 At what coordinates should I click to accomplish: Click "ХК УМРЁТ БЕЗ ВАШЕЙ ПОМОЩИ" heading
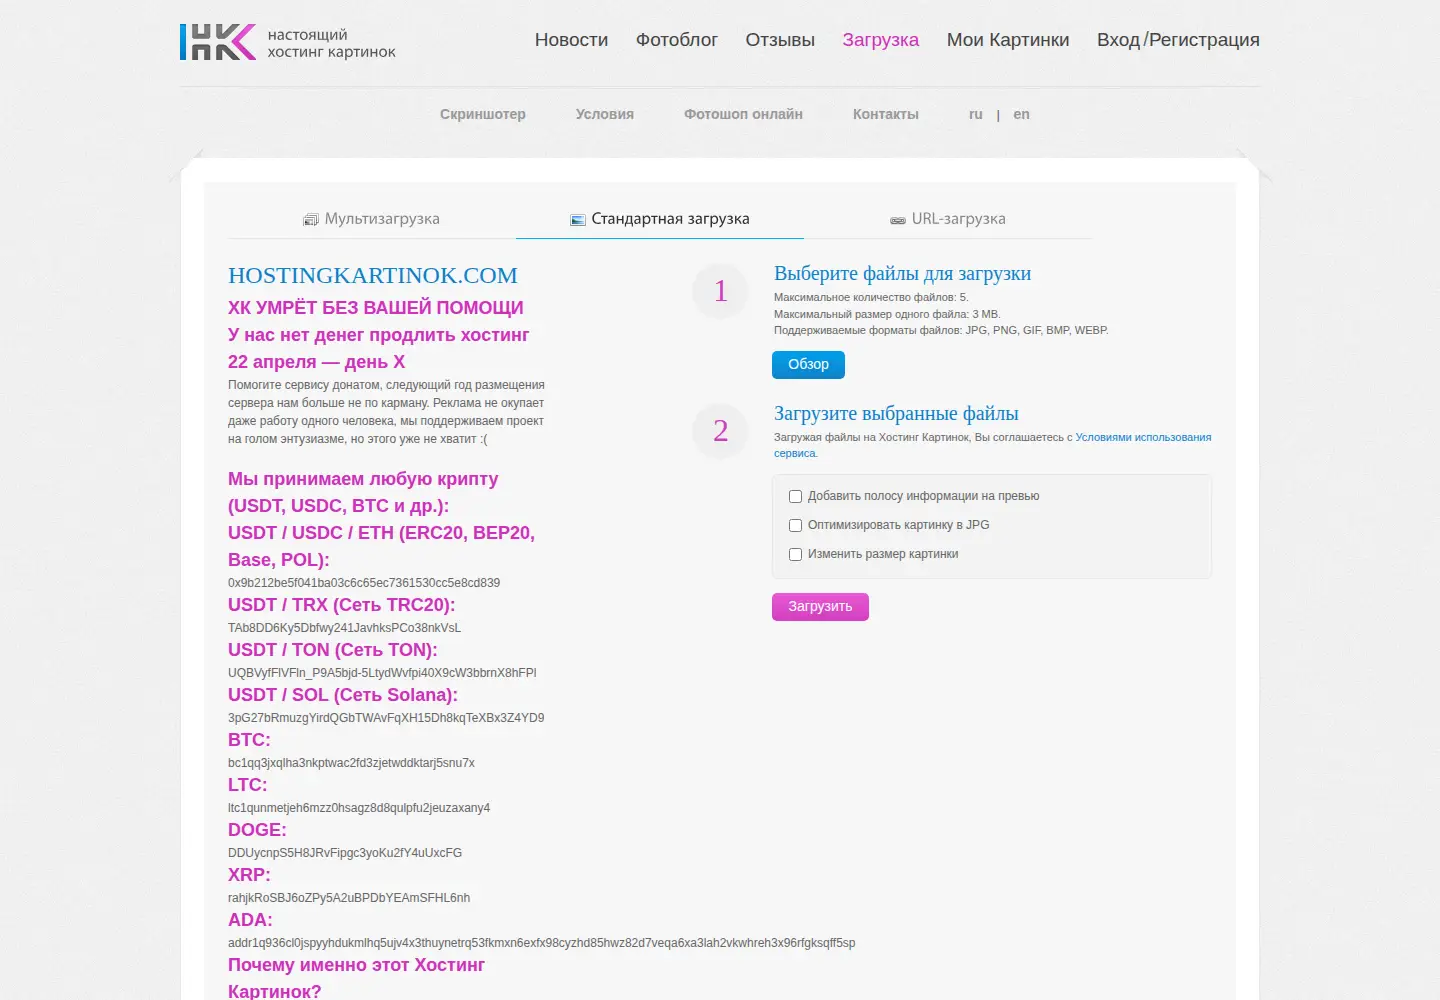tap(376, 308)
